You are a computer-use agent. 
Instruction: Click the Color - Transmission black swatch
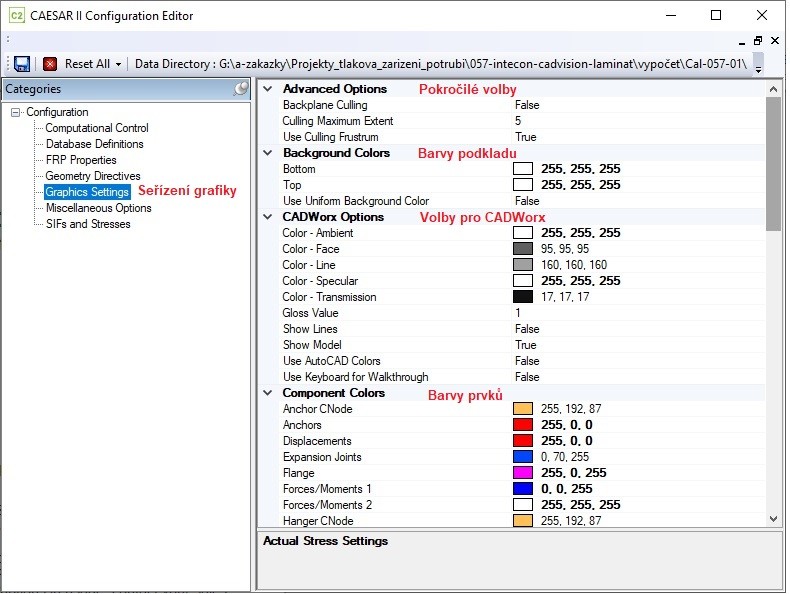click(x=523, y=297)
